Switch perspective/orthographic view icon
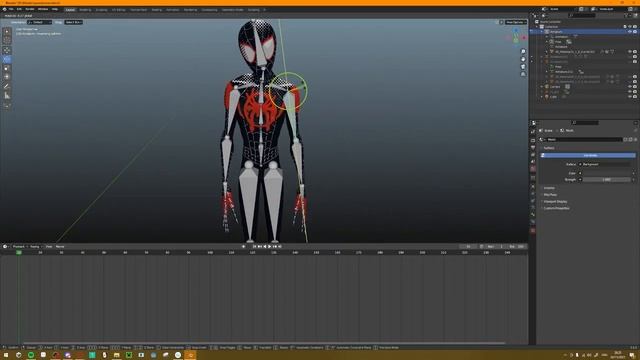 (523, 74)
